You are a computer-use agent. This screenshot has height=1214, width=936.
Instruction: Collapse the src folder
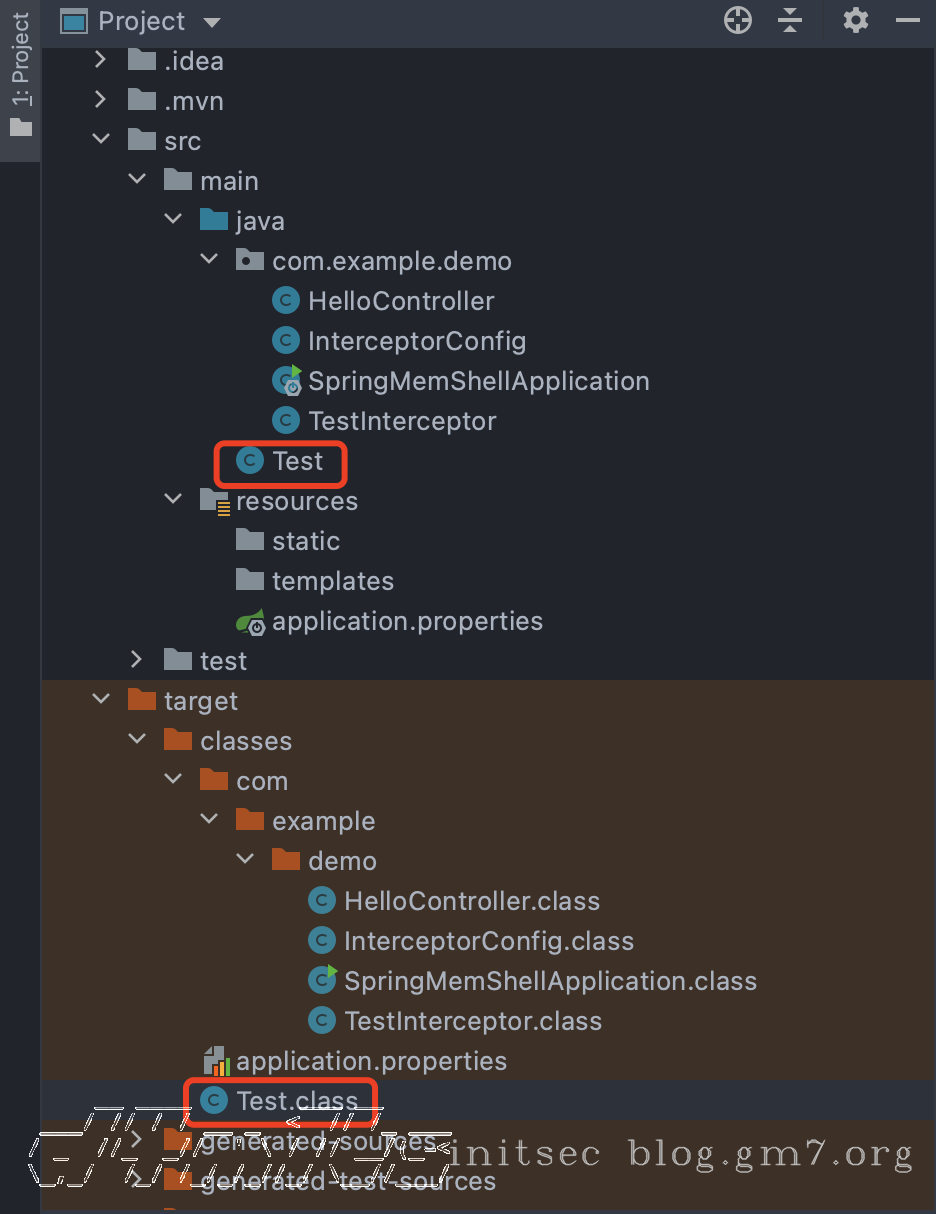(100, 141)
